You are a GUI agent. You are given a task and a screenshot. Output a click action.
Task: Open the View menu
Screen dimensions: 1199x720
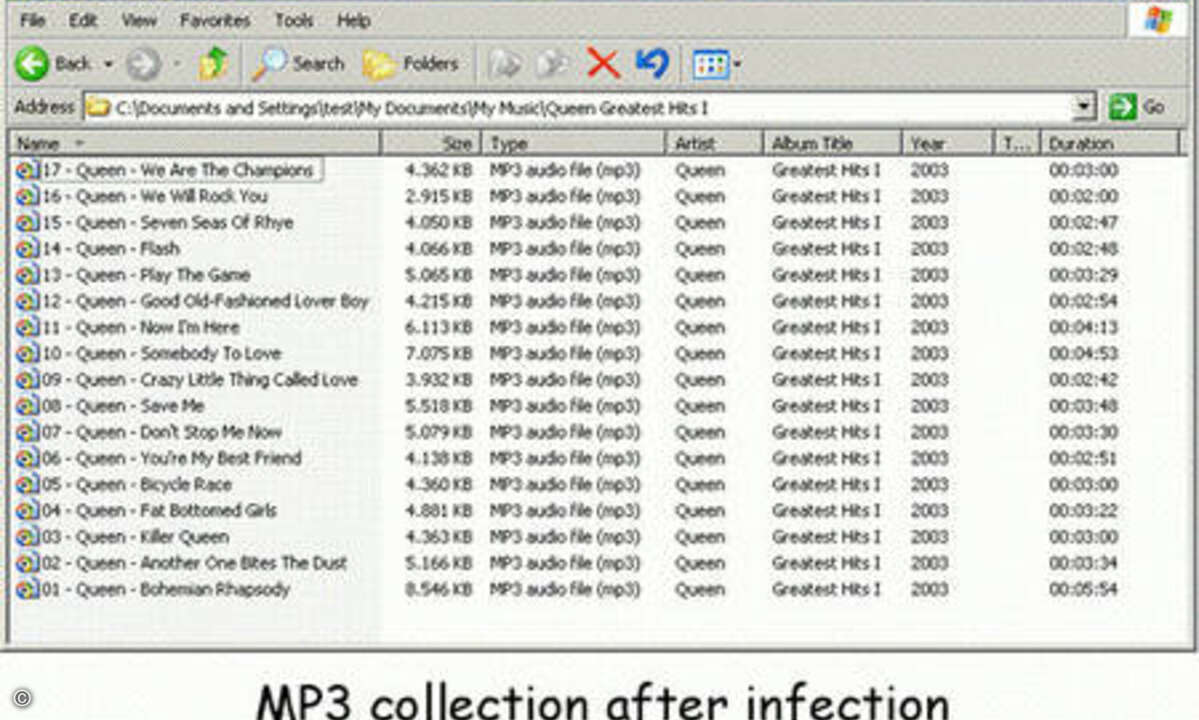pos(138,20)
